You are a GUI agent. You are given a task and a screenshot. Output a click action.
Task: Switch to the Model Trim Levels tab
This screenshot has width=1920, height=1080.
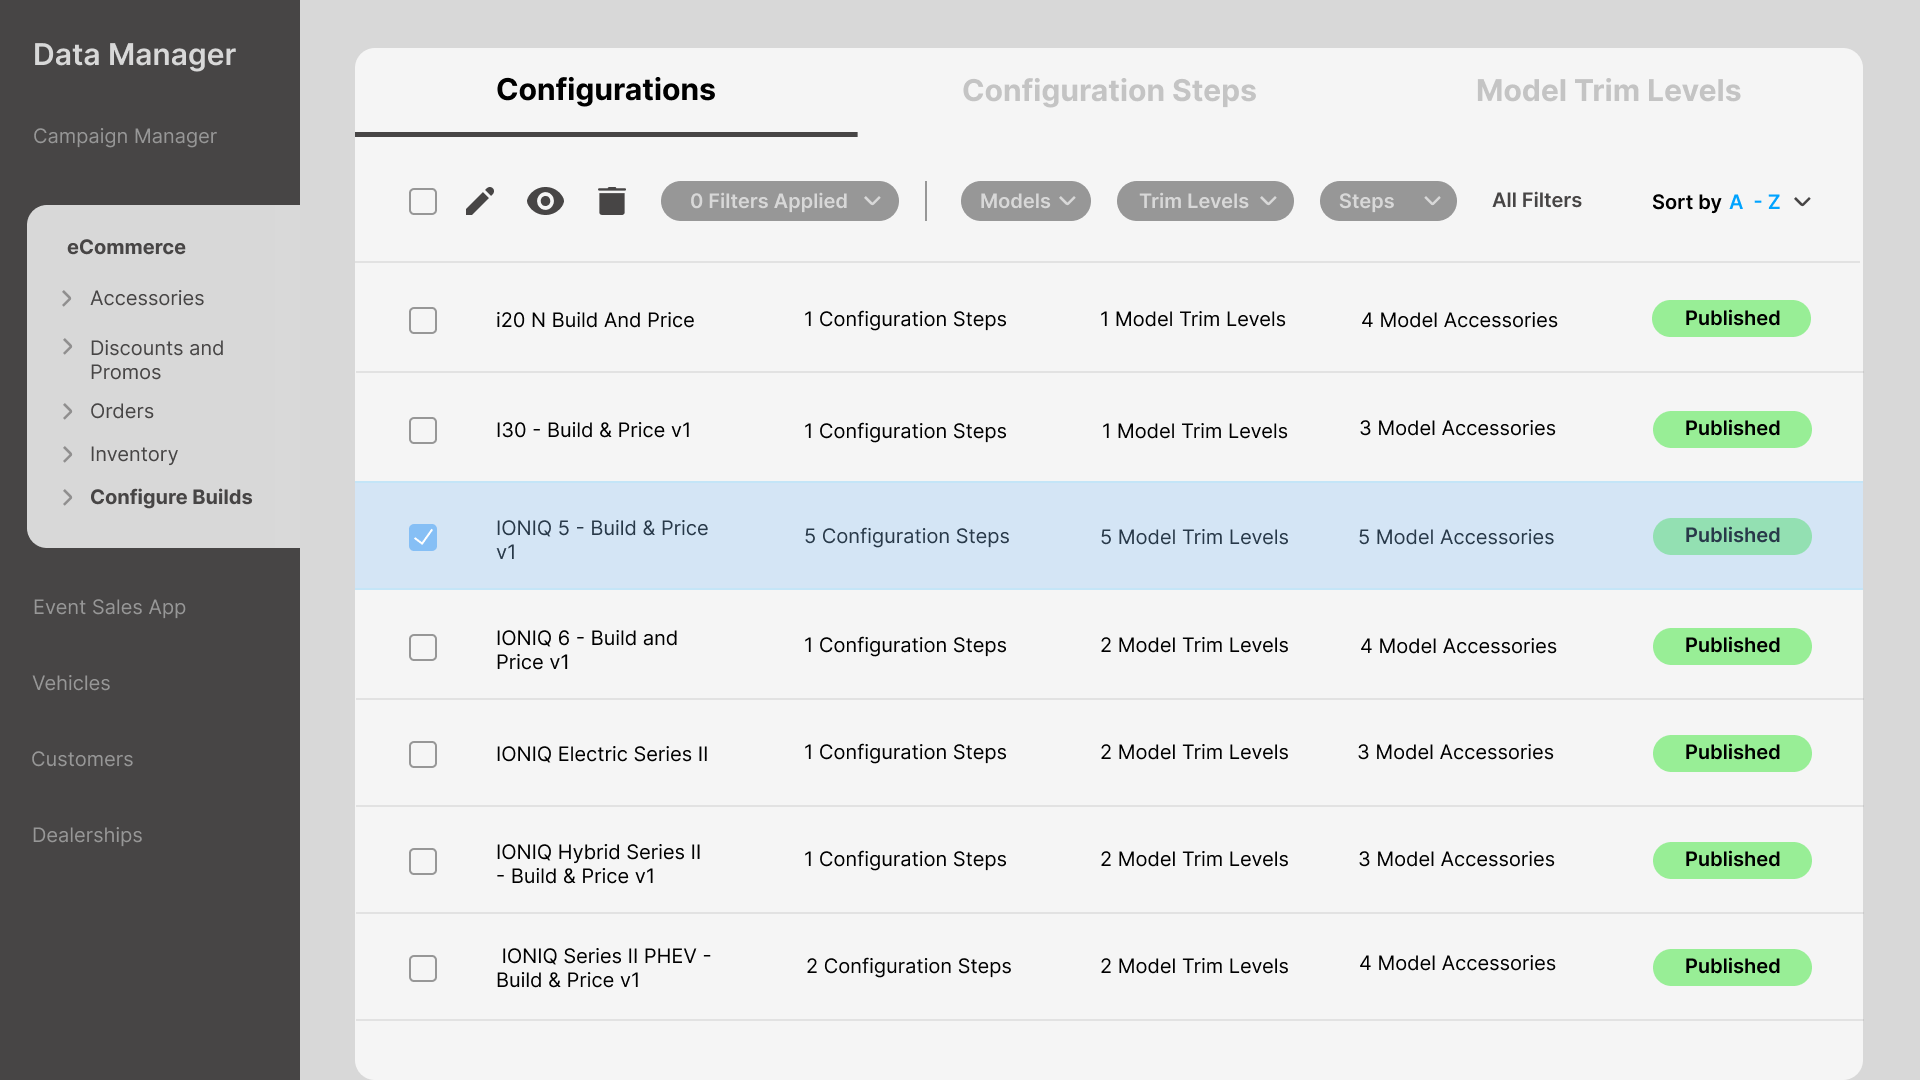point(1607,90)
